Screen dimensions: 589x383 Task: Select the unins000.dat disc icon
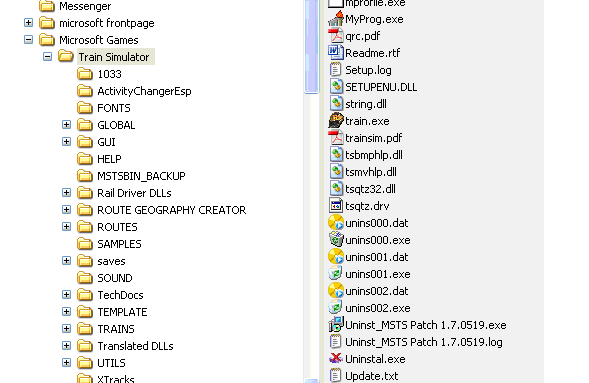[x=335, y=223]
